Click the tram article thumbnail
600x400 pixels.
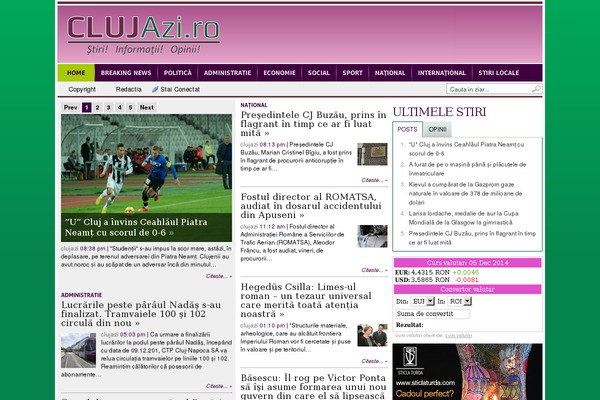pyautogui.click(x=78, y=350)
